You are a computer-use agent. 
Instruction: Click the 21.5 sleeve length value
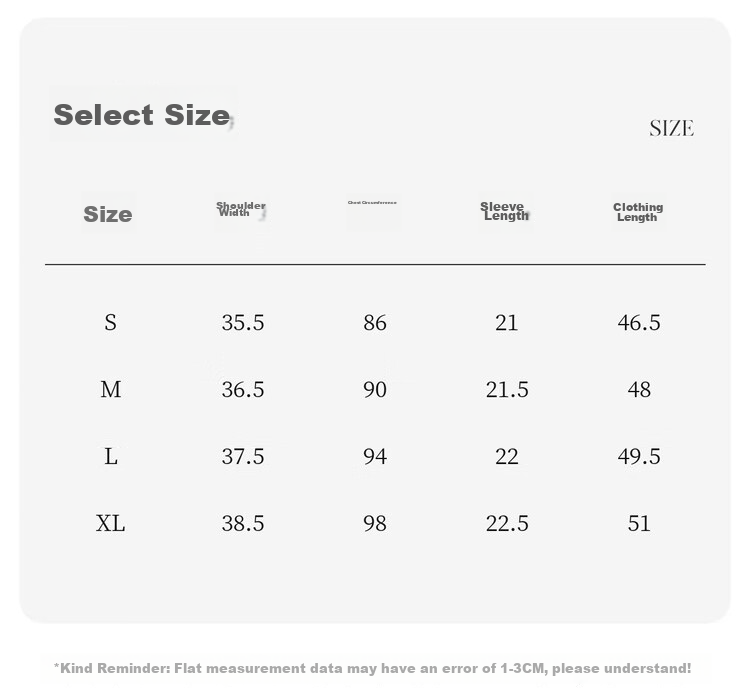click(x=507, y=389)
